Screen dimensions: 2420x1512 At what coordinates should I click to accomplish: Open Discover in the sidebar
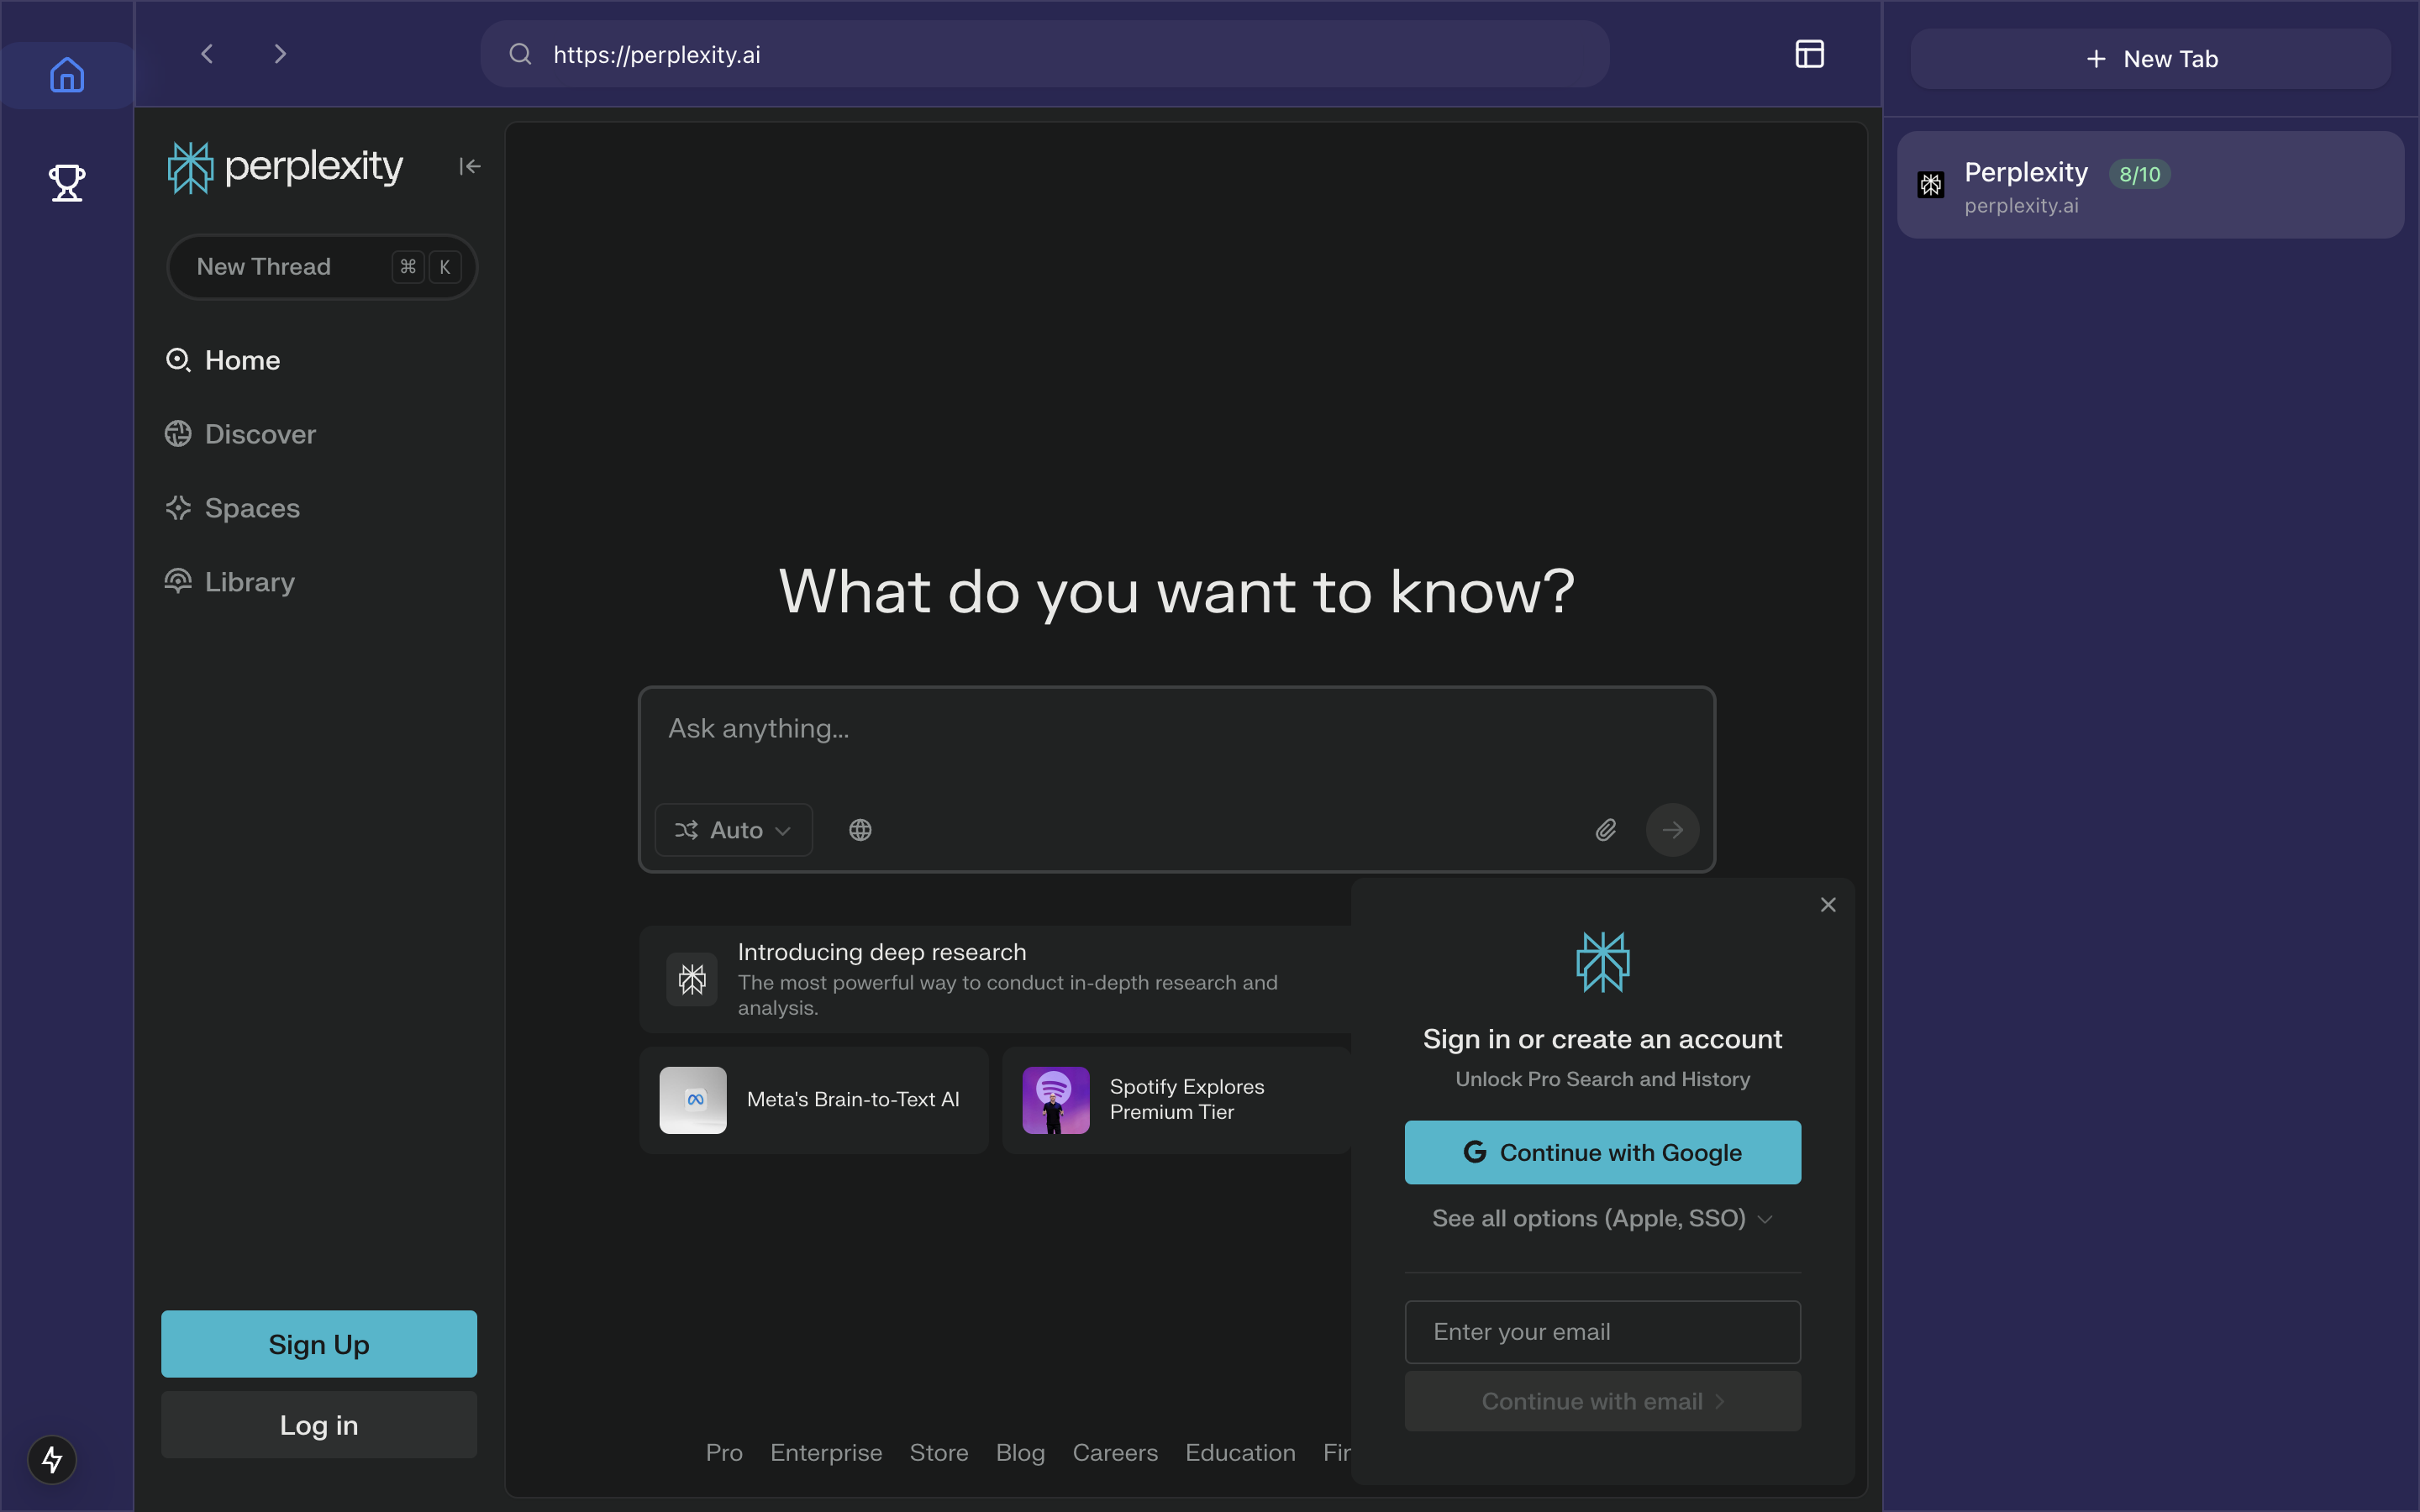point(259,434)
